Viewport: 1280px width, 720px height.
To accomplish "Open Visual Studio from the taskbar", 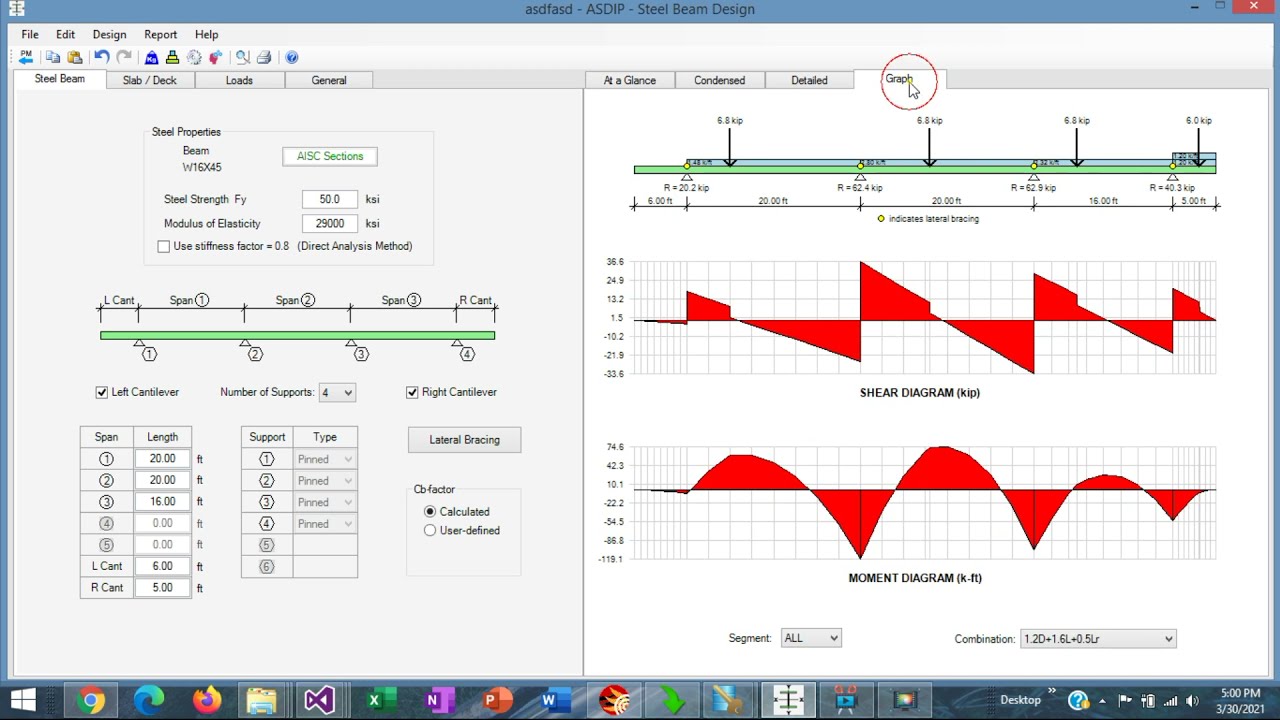I will pos(319,700).
